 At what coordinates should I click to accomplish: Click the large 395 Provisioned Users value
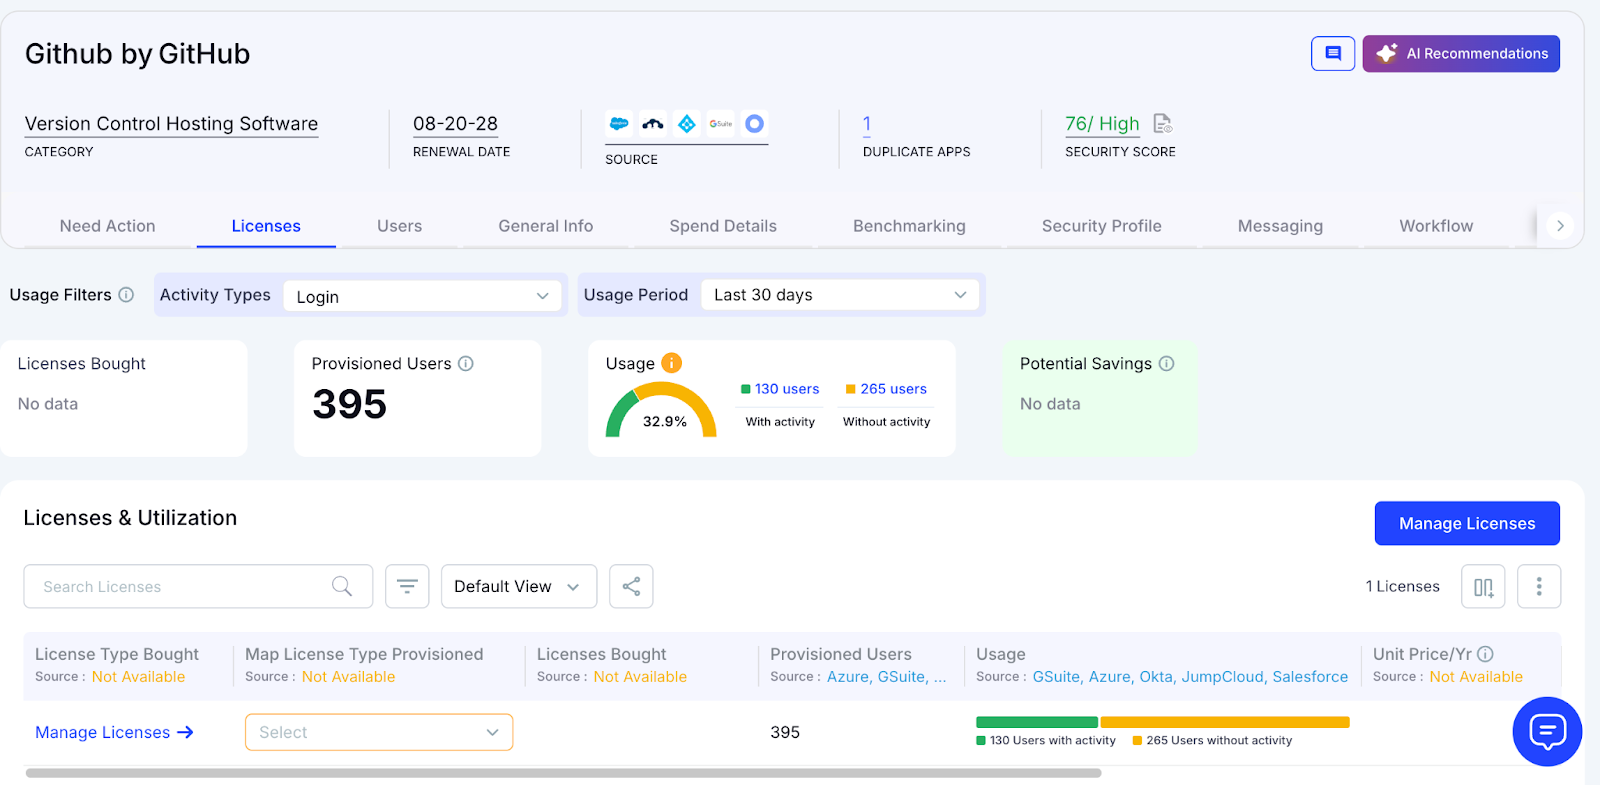[x=349, y=405]
